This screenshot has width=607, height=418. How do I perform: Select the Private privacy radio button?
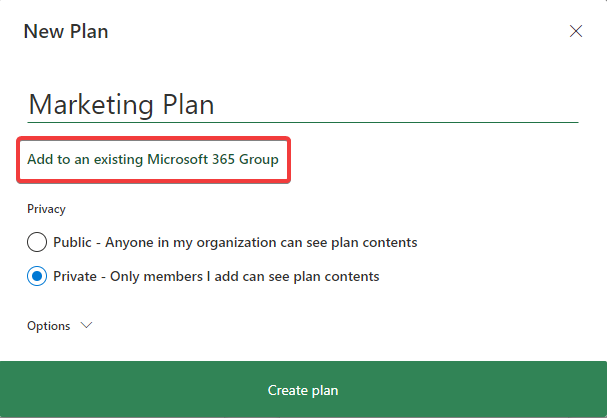(37, 276)
